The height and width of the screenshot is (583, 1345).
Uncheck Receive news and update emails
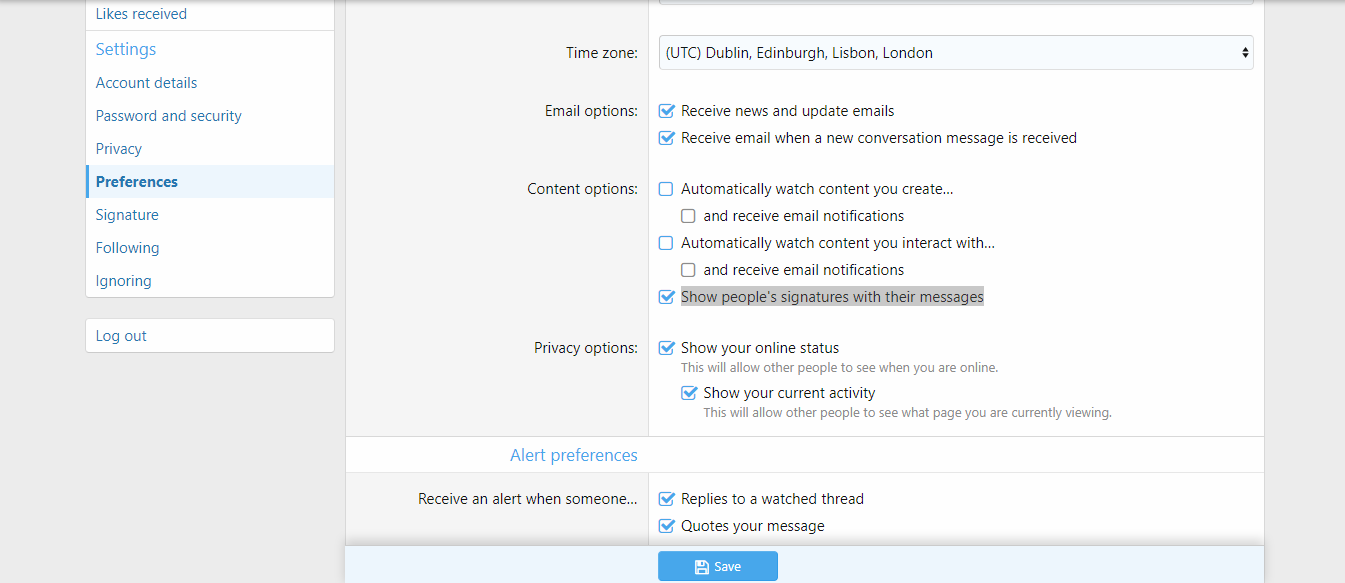click(667, 111)
